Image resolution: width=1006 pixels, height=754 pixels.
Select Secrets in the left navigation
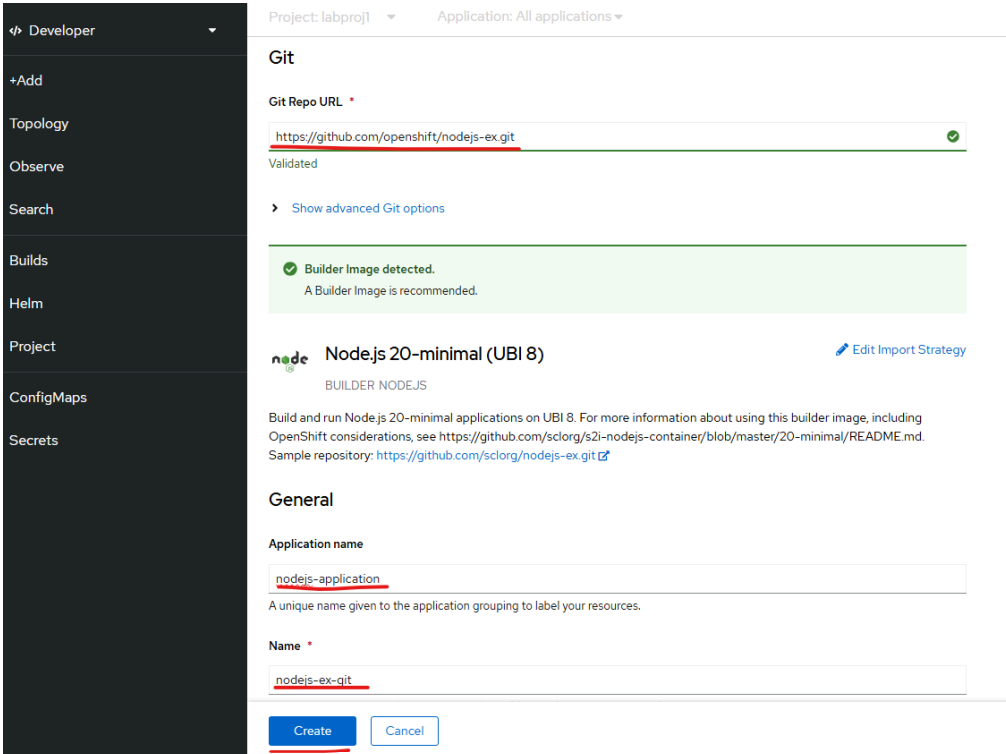tap(34, 440)
